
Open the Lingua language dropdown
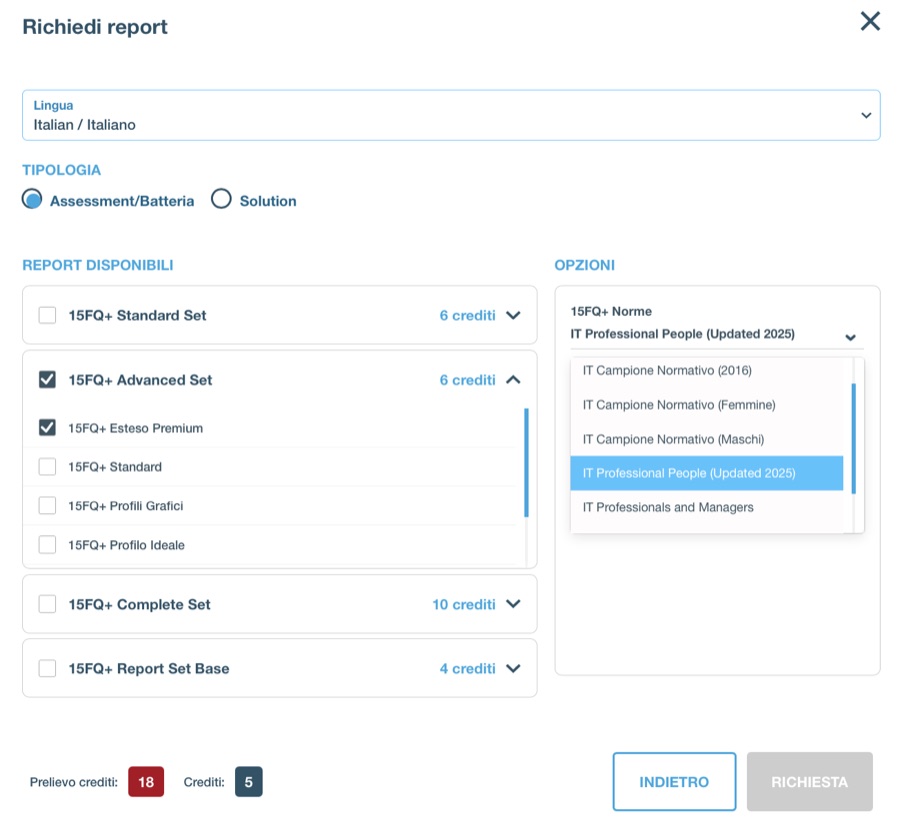point(451,115)
